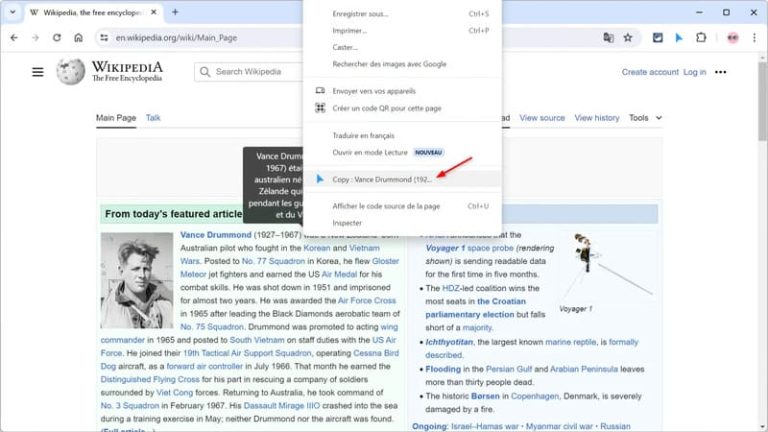Open the View history link
The height and width of the screenshot is (432, 768).
tap(596, 118)
